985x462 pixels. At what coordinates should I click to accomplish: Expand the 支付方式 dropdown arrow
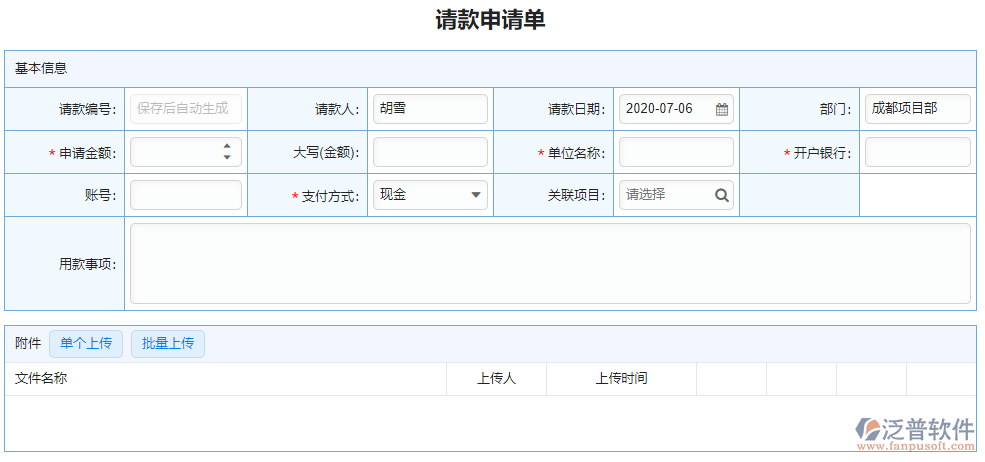pyautogui.click(x=475, y=195)
